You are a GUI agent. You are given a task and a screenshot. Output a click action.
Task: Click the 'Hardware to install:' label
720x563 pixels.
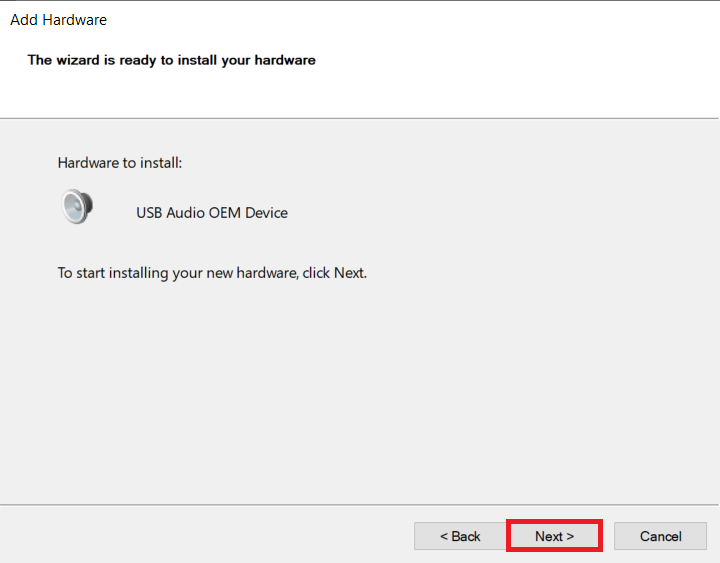(x=120, y=162)
